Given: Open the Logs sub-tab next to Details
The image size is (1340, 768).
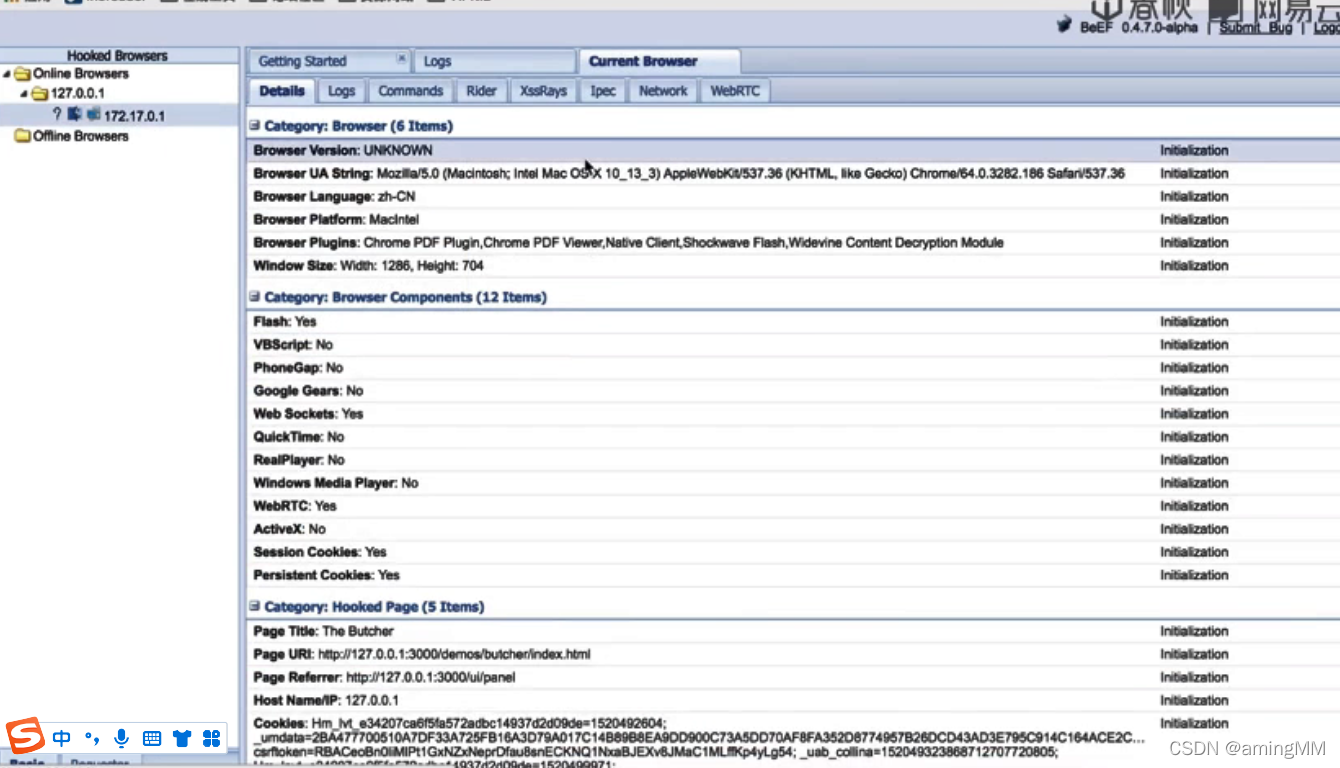Looking at the screenshot, I should pyautogui.click(x=342, y=91).
